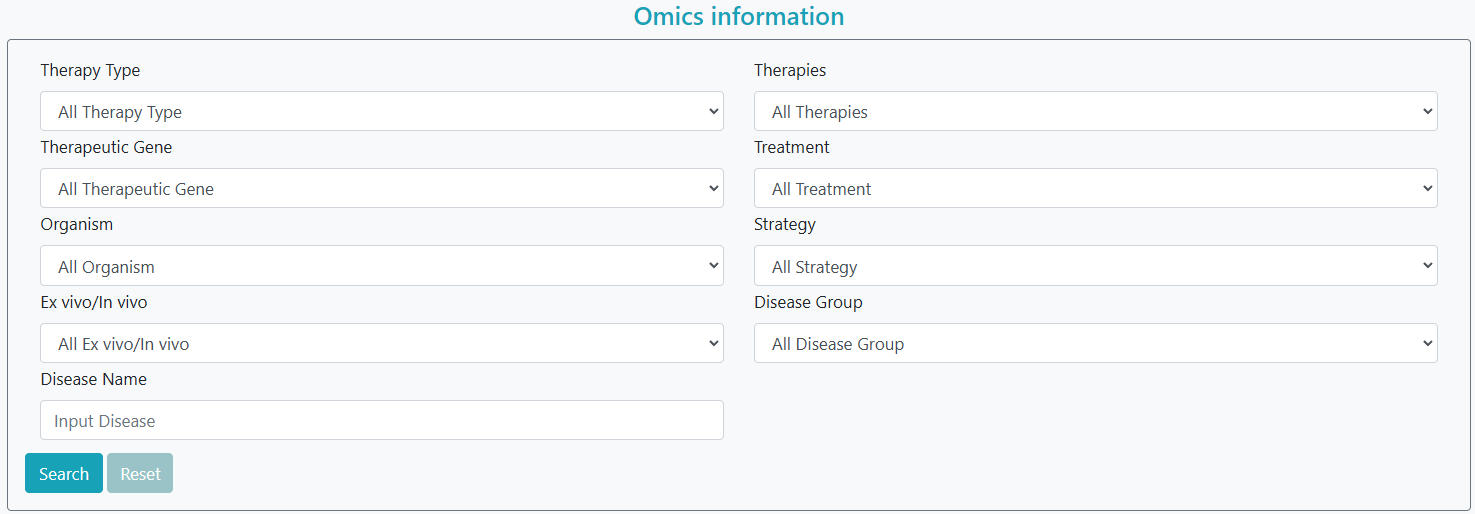Viewport: 1475px width, 514px height.
Task: Expand the All Disease Group dropdown
Action: [x=1096, y=343]
